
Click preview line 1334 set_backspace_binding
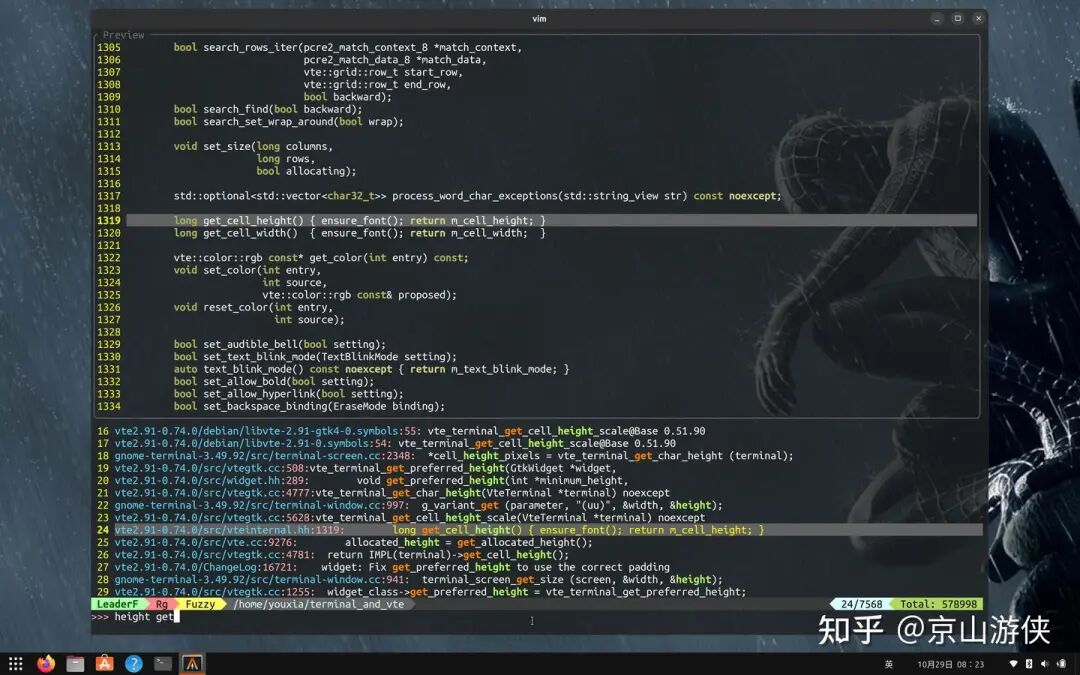tap(309, 407)
